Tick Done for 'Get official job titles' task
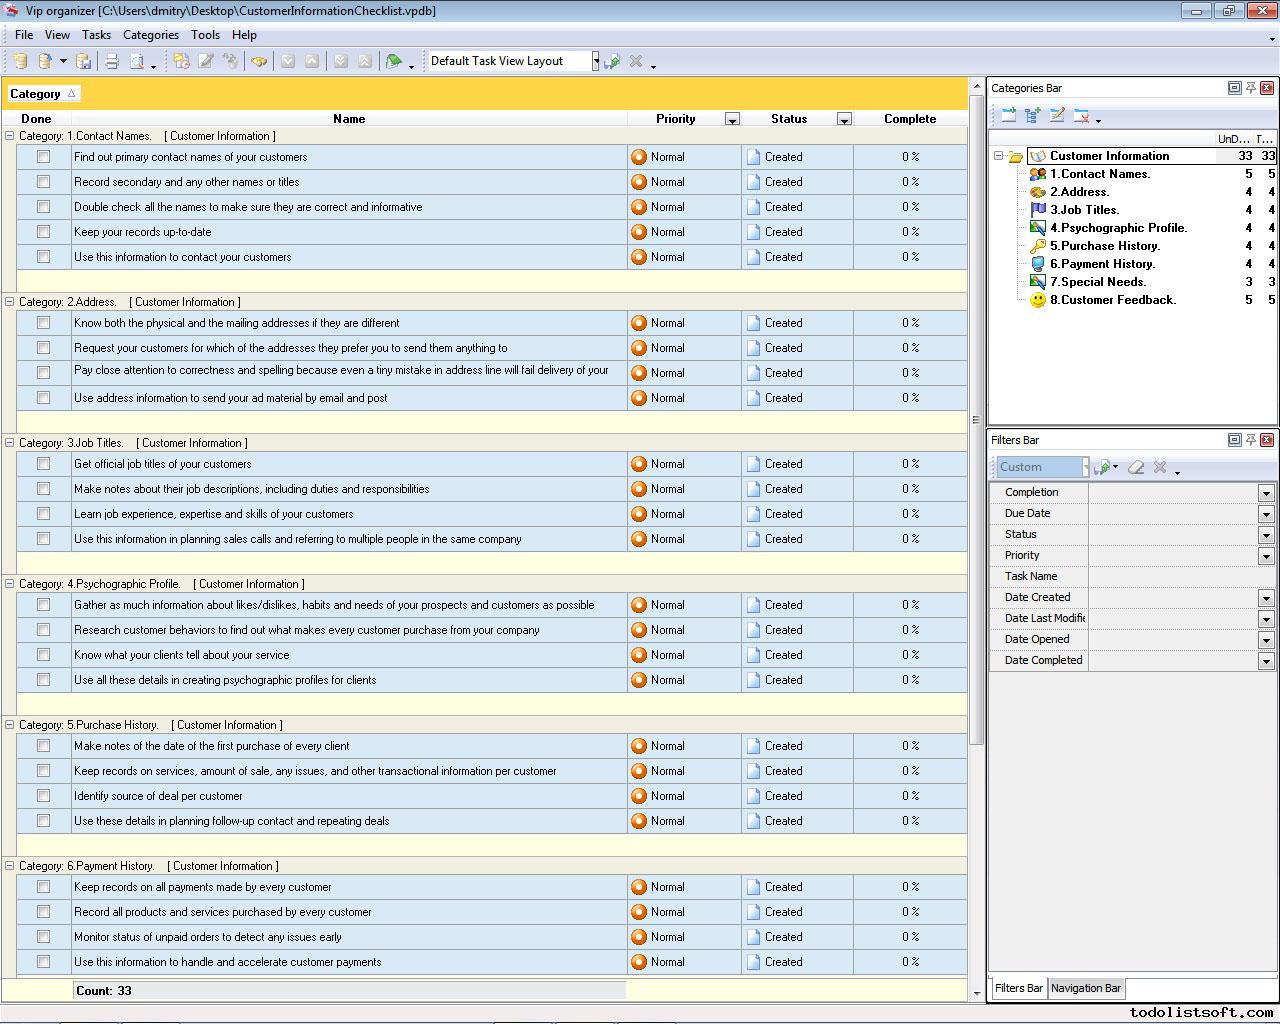 coord(43,464)
